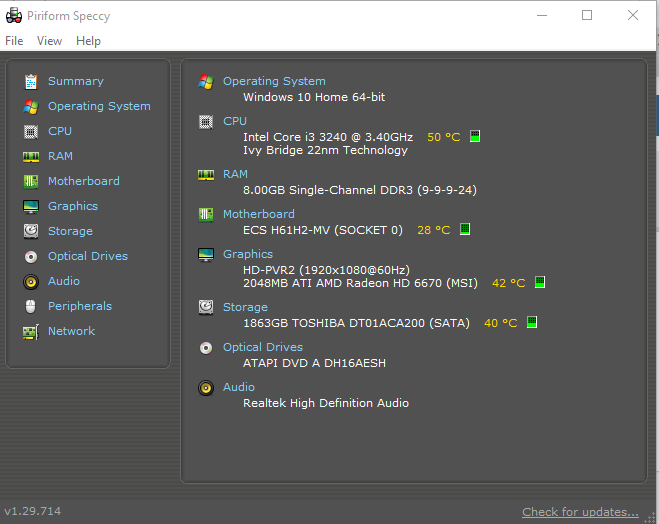Image resolution: width=659 pixels, height=524 pixels.
Task: Open the RAM section from sidebar
Action: pos(60,156)
